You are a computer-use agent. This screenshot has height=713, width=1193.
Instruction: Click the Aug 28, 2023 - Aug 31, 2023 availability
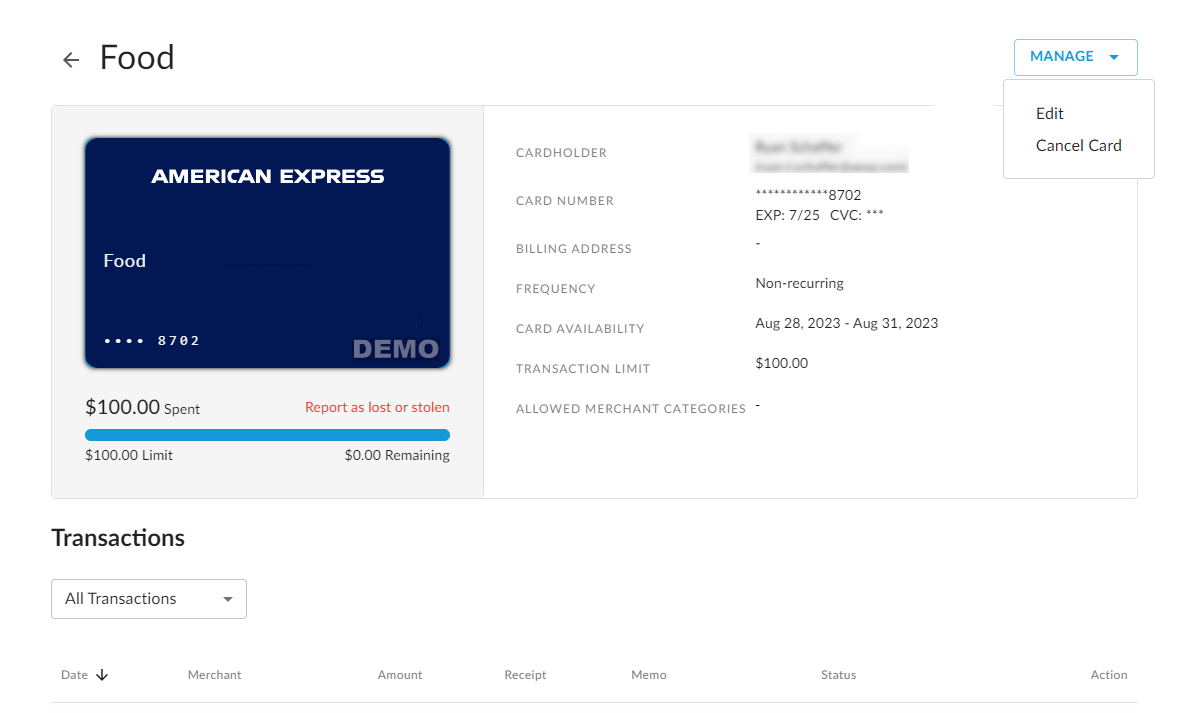[x=846, y=323]
